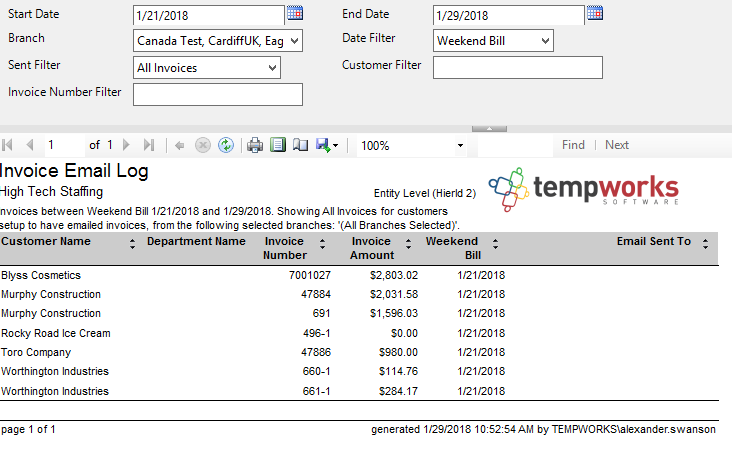The height and width of the screenshot is (454, 732).
Task: Click the tempworks software logo
Action: coord(584,189)
